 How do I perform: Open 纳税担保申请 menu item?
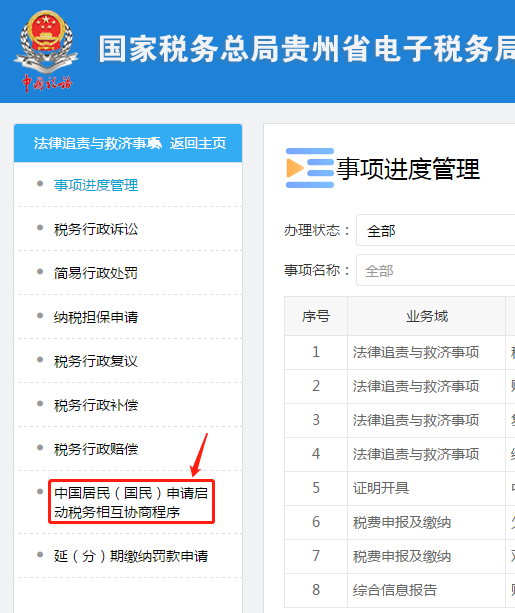[96, 317]
